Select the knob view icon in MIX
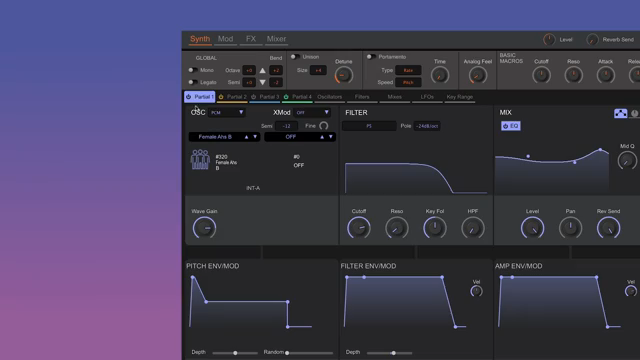 coord(634,113)
